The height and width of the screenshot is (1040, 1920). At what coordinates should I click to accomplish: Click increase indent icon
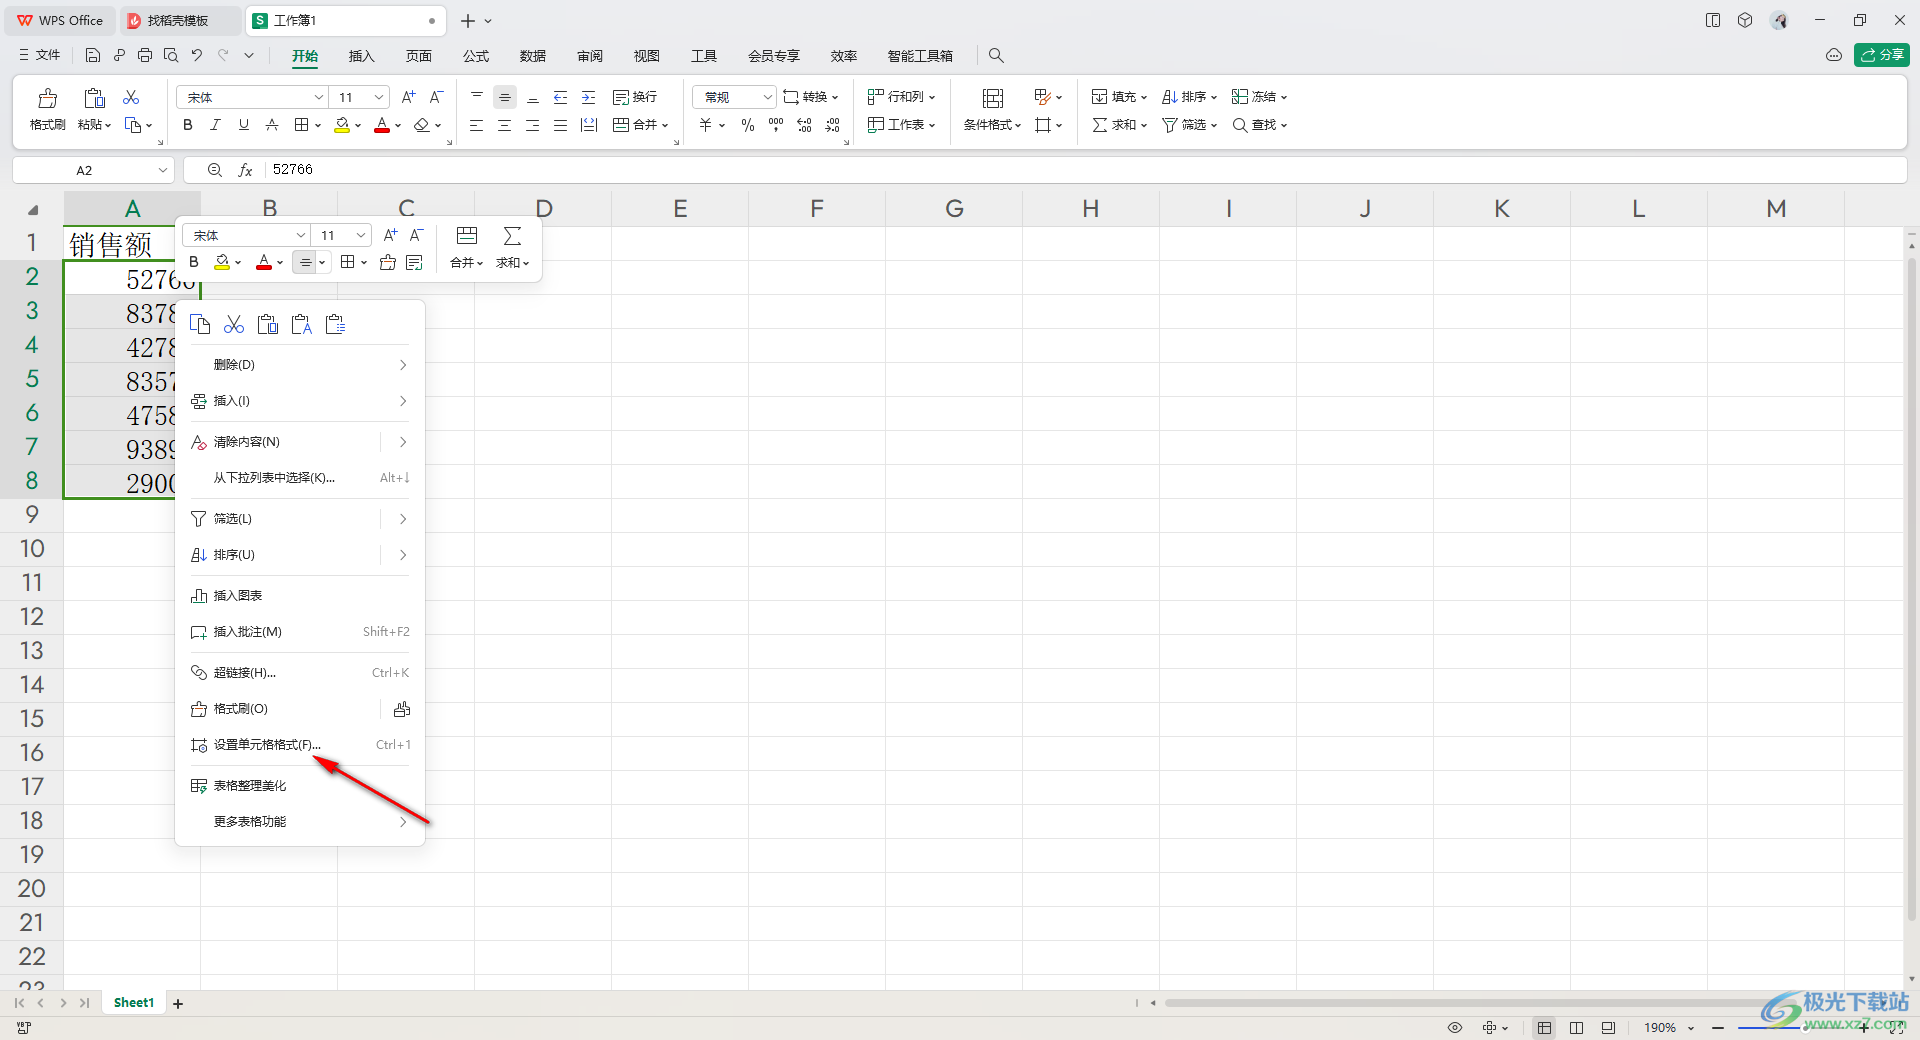point(589,97)
